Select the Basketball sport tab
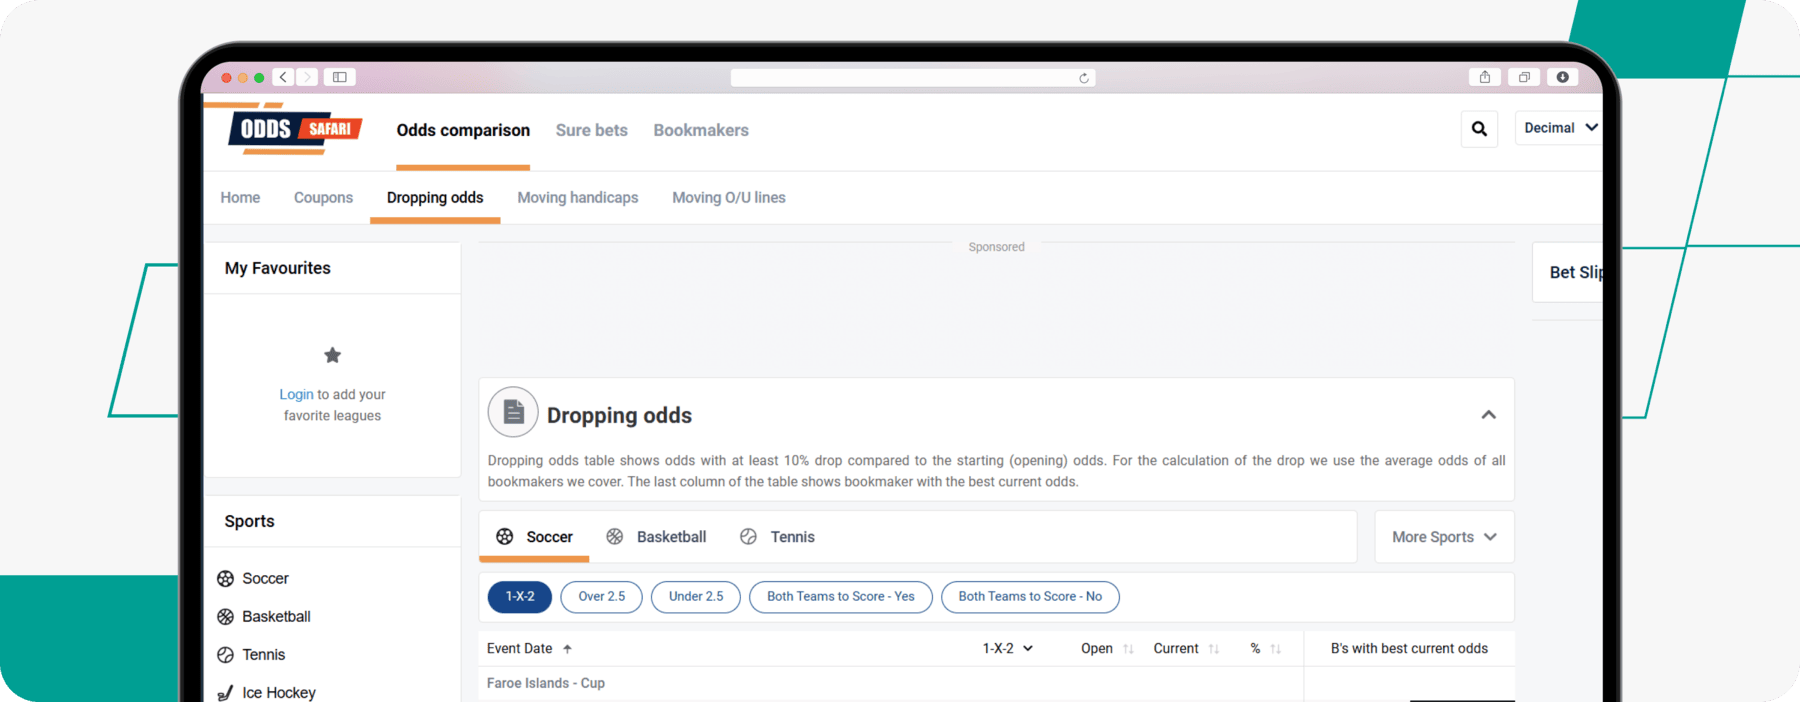The width and height of the screenshot is (1800, 702). coord(656,537)
